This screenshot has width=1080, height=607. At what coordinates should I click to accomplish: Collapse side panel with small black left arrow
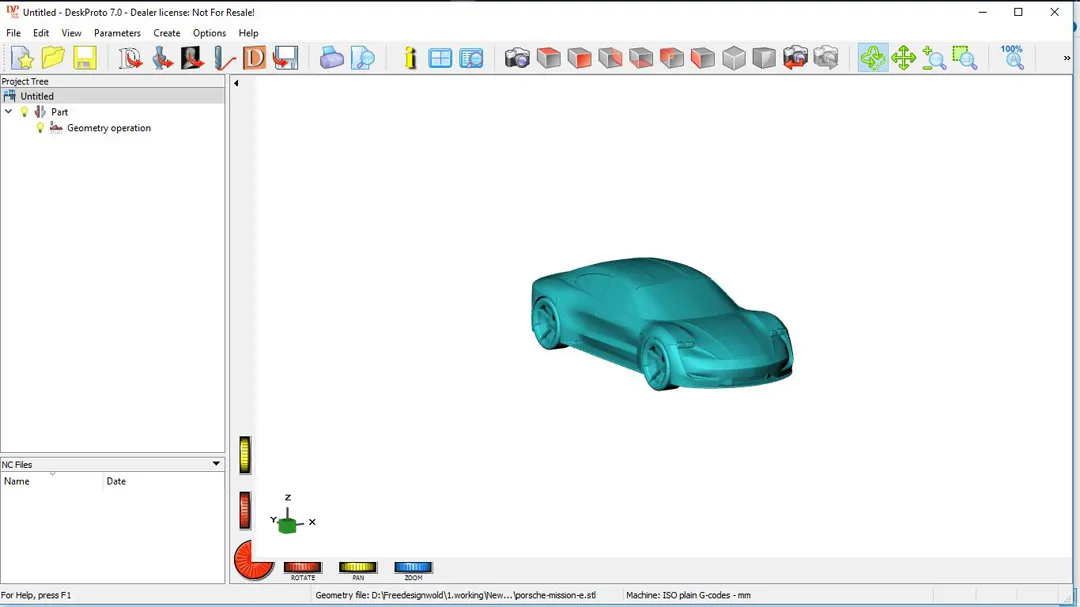pos(236,83)
